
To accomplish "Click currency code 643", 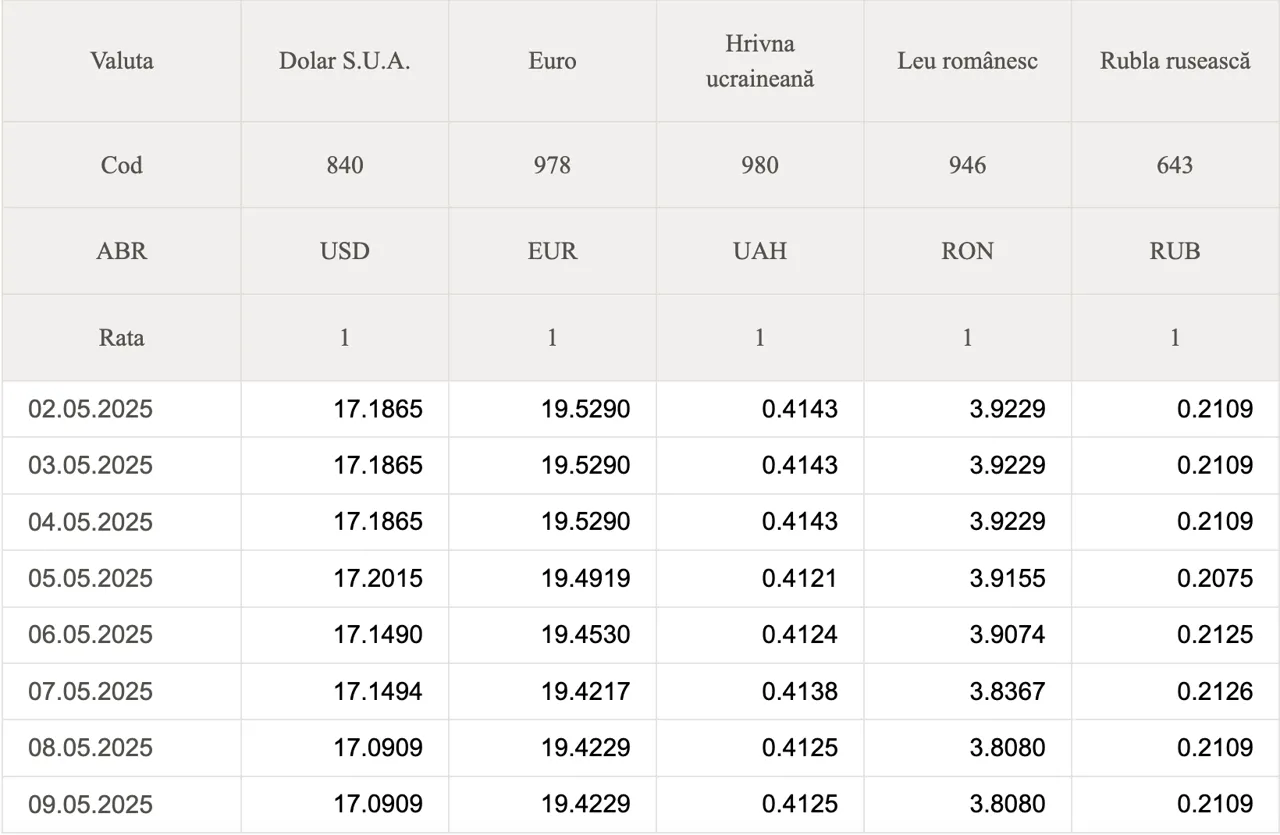I will [1175, 165].
